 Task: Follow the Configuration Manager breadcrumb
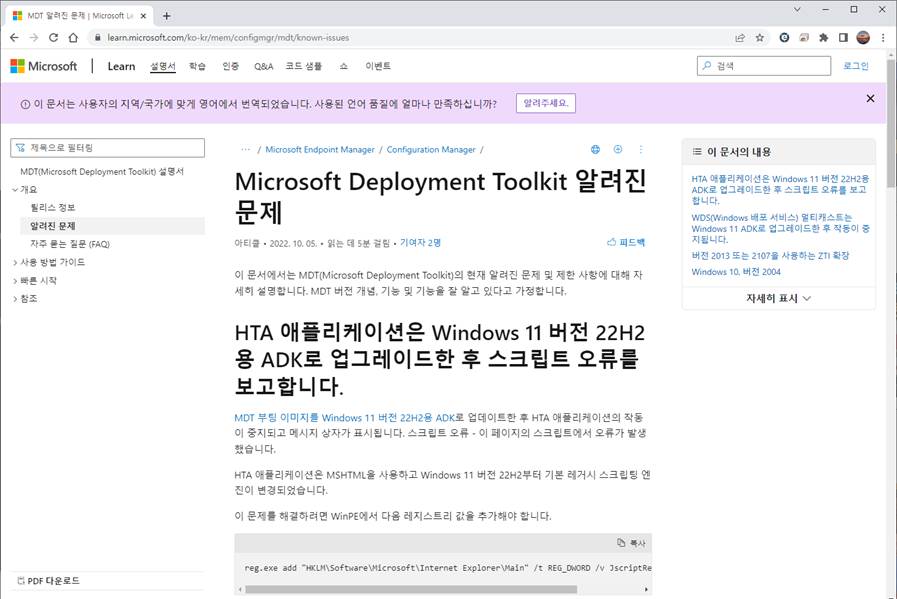point(431,149)
